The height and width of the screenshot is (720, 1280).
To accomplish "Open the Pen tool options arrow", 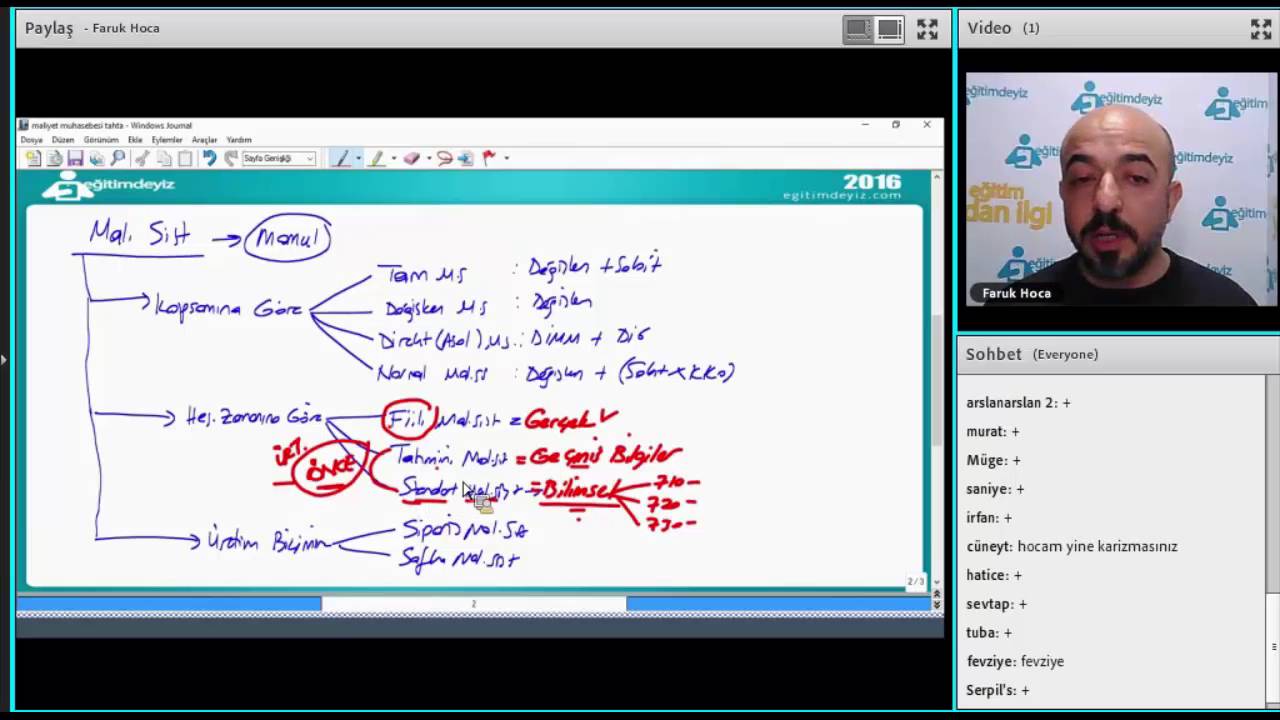I will 358,158.
